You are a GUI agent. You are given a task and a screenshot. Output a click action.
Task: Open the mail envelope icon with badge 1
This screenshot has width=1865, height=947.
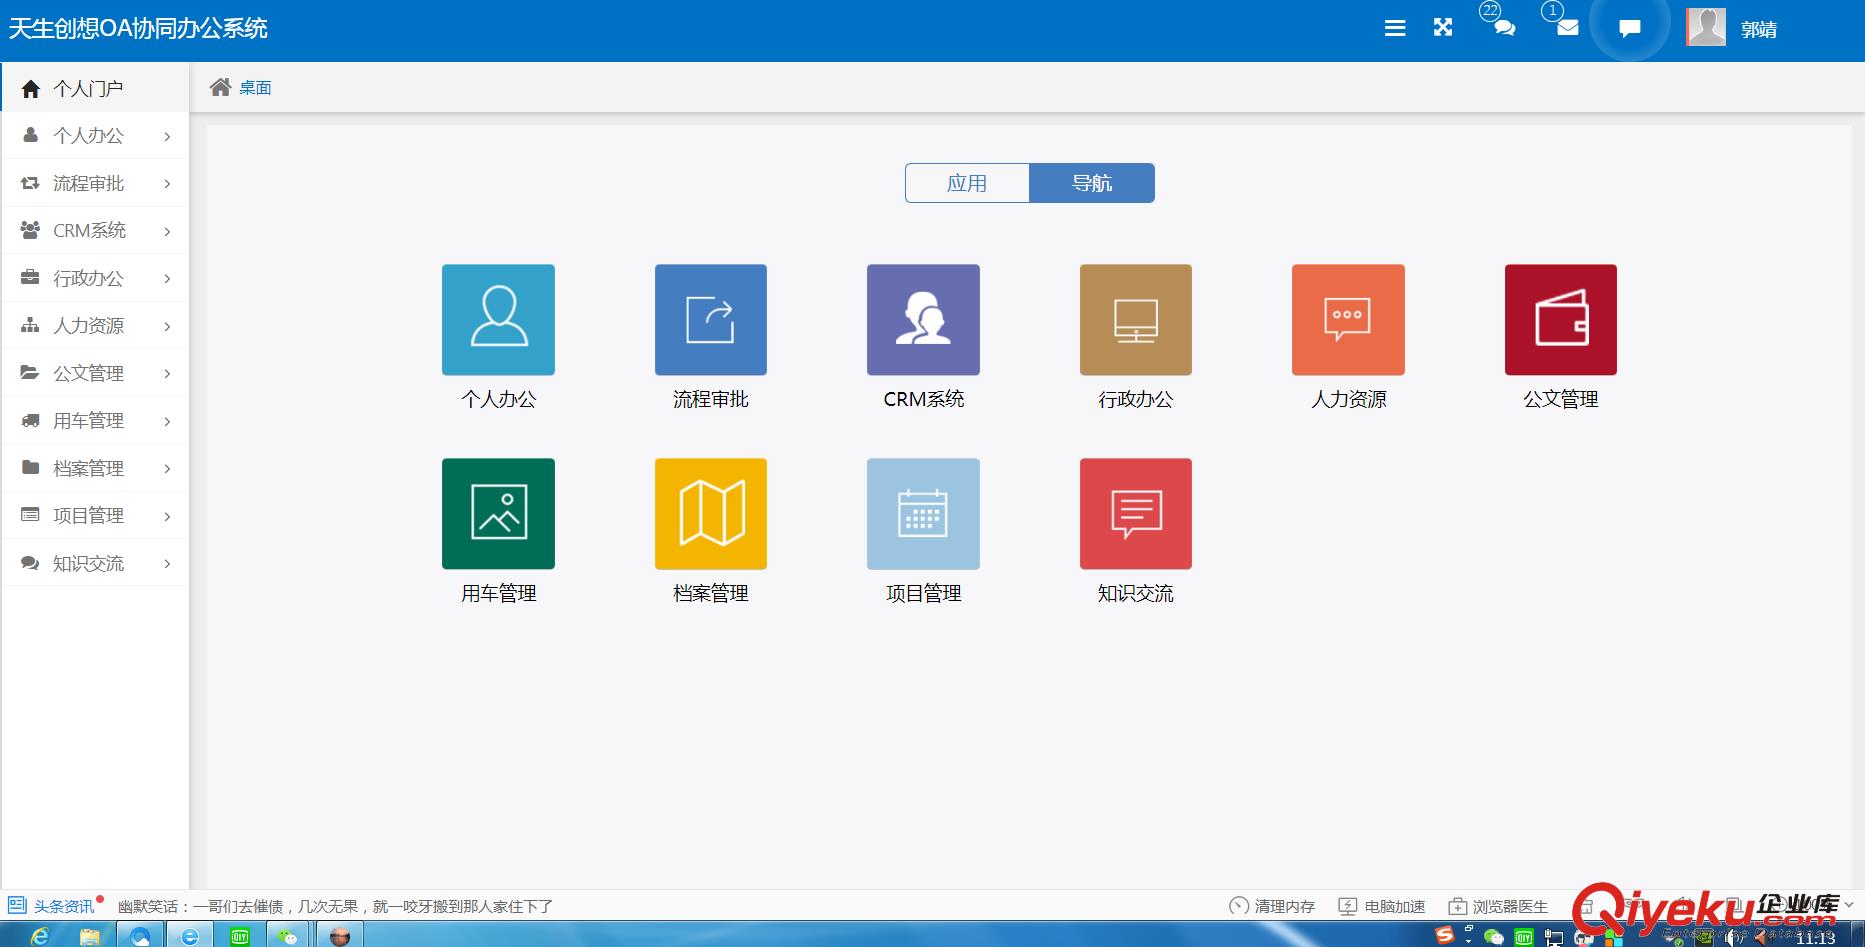(1568, 28)
